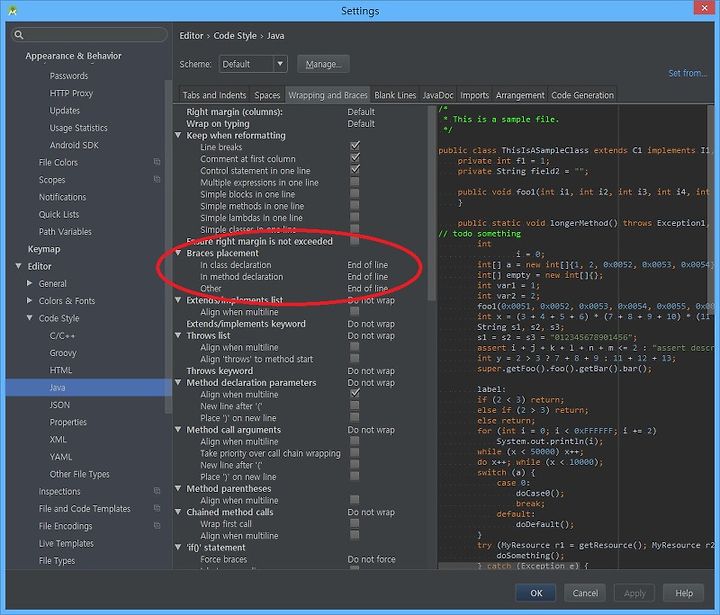720x615 pixels.
Task: Click the project-level icon next to File Encodings
Action: click(x=157, y=525)
